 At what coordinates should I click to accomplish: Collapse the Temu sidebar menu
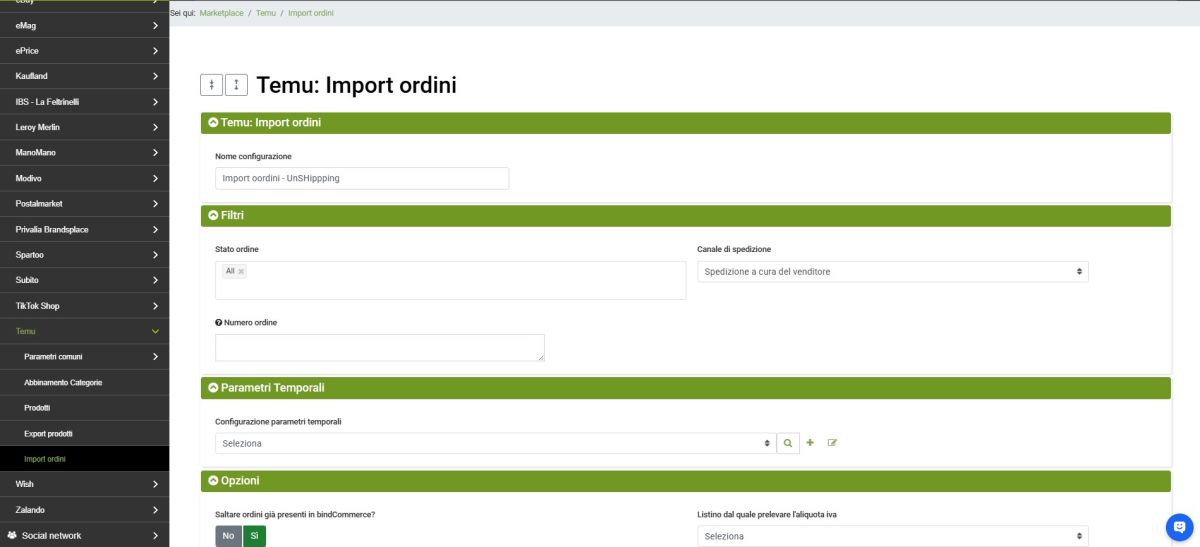(x=84, y=331)
